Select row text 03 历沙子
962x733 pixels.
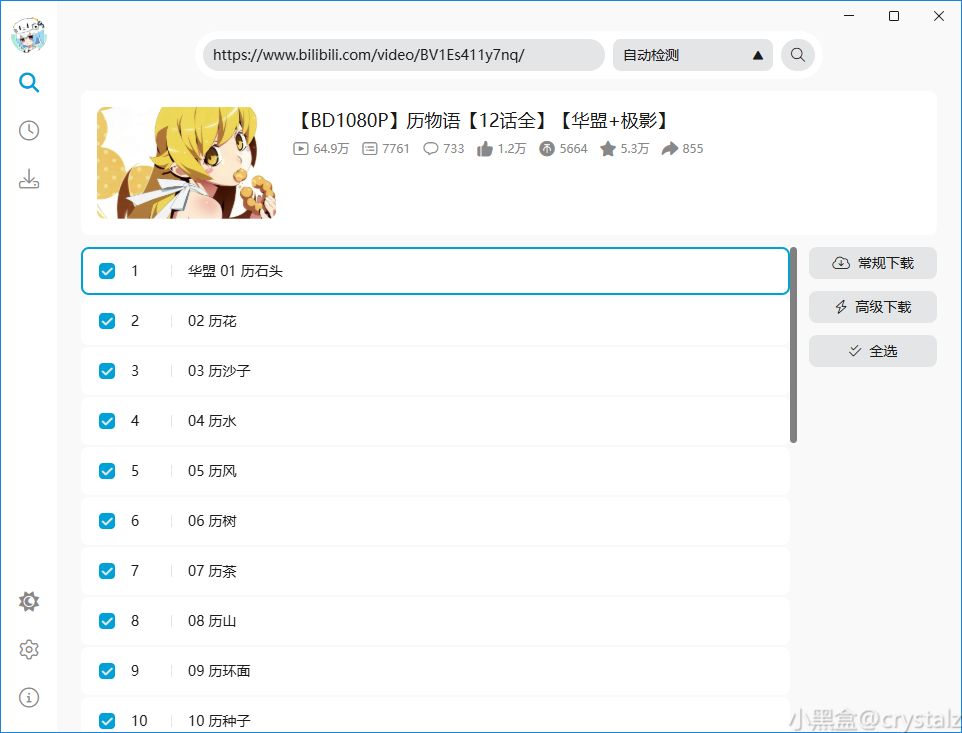click(x=219, y=371)
